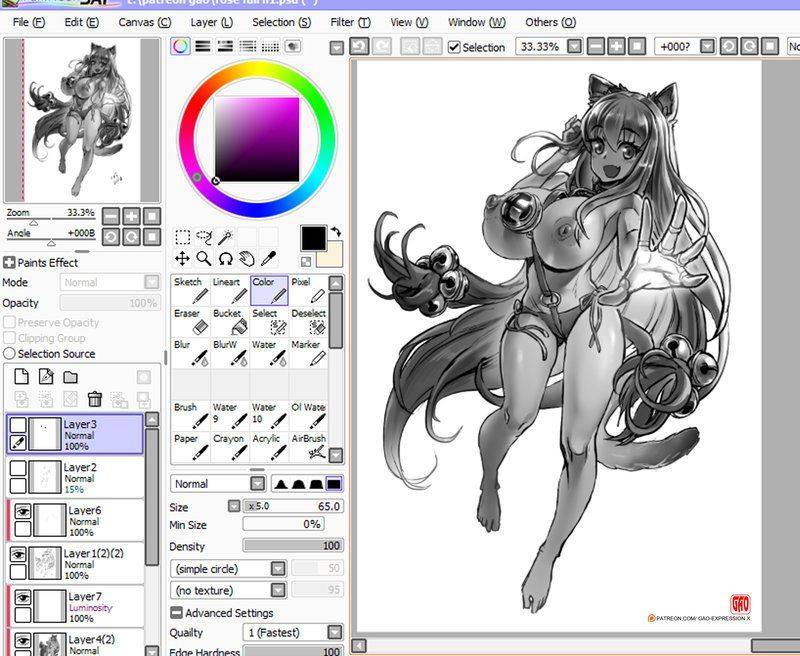This screenshot has height=656, width=800.
Task: Select Layer7 Luminosity layer row
Action: click(77, 607)
